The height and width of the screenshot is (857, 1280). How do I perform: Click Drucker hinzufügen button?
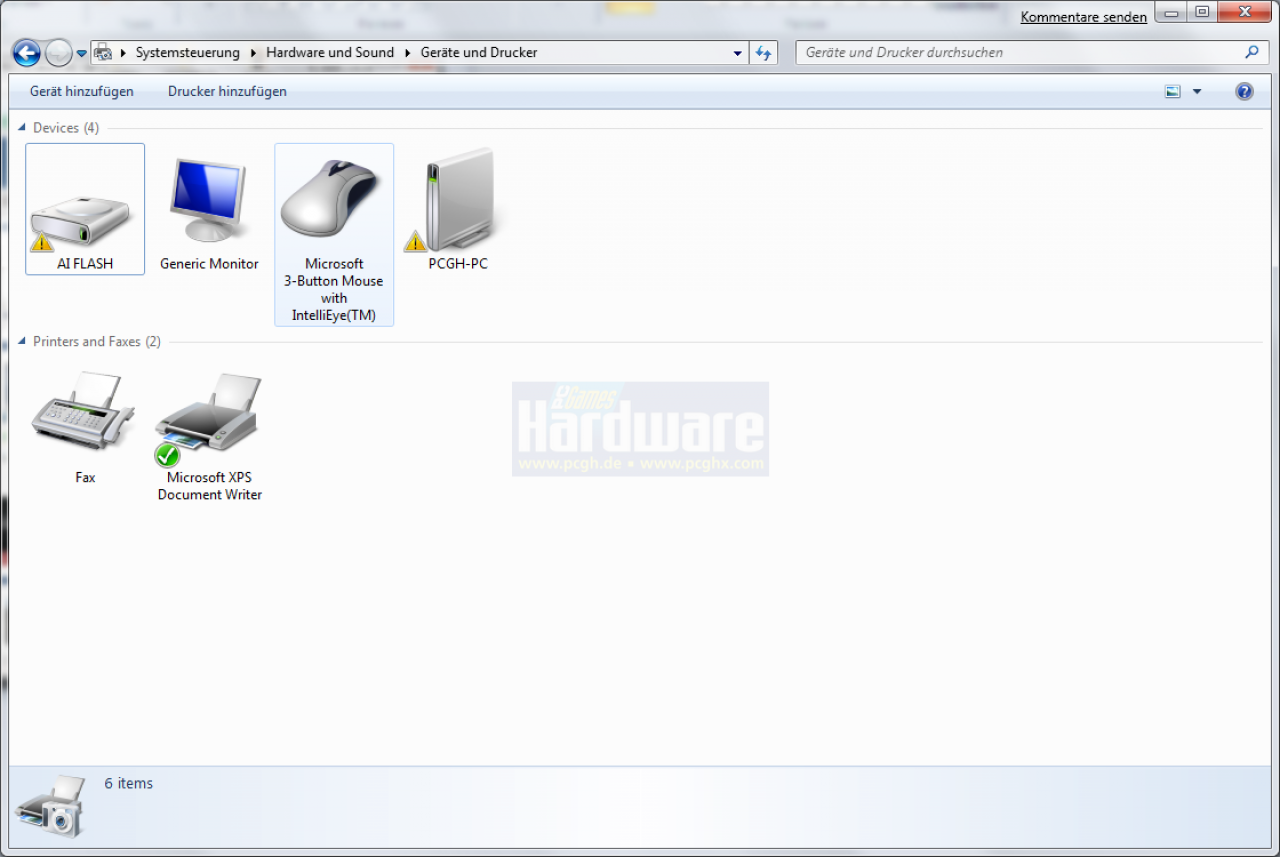[227, 91]
